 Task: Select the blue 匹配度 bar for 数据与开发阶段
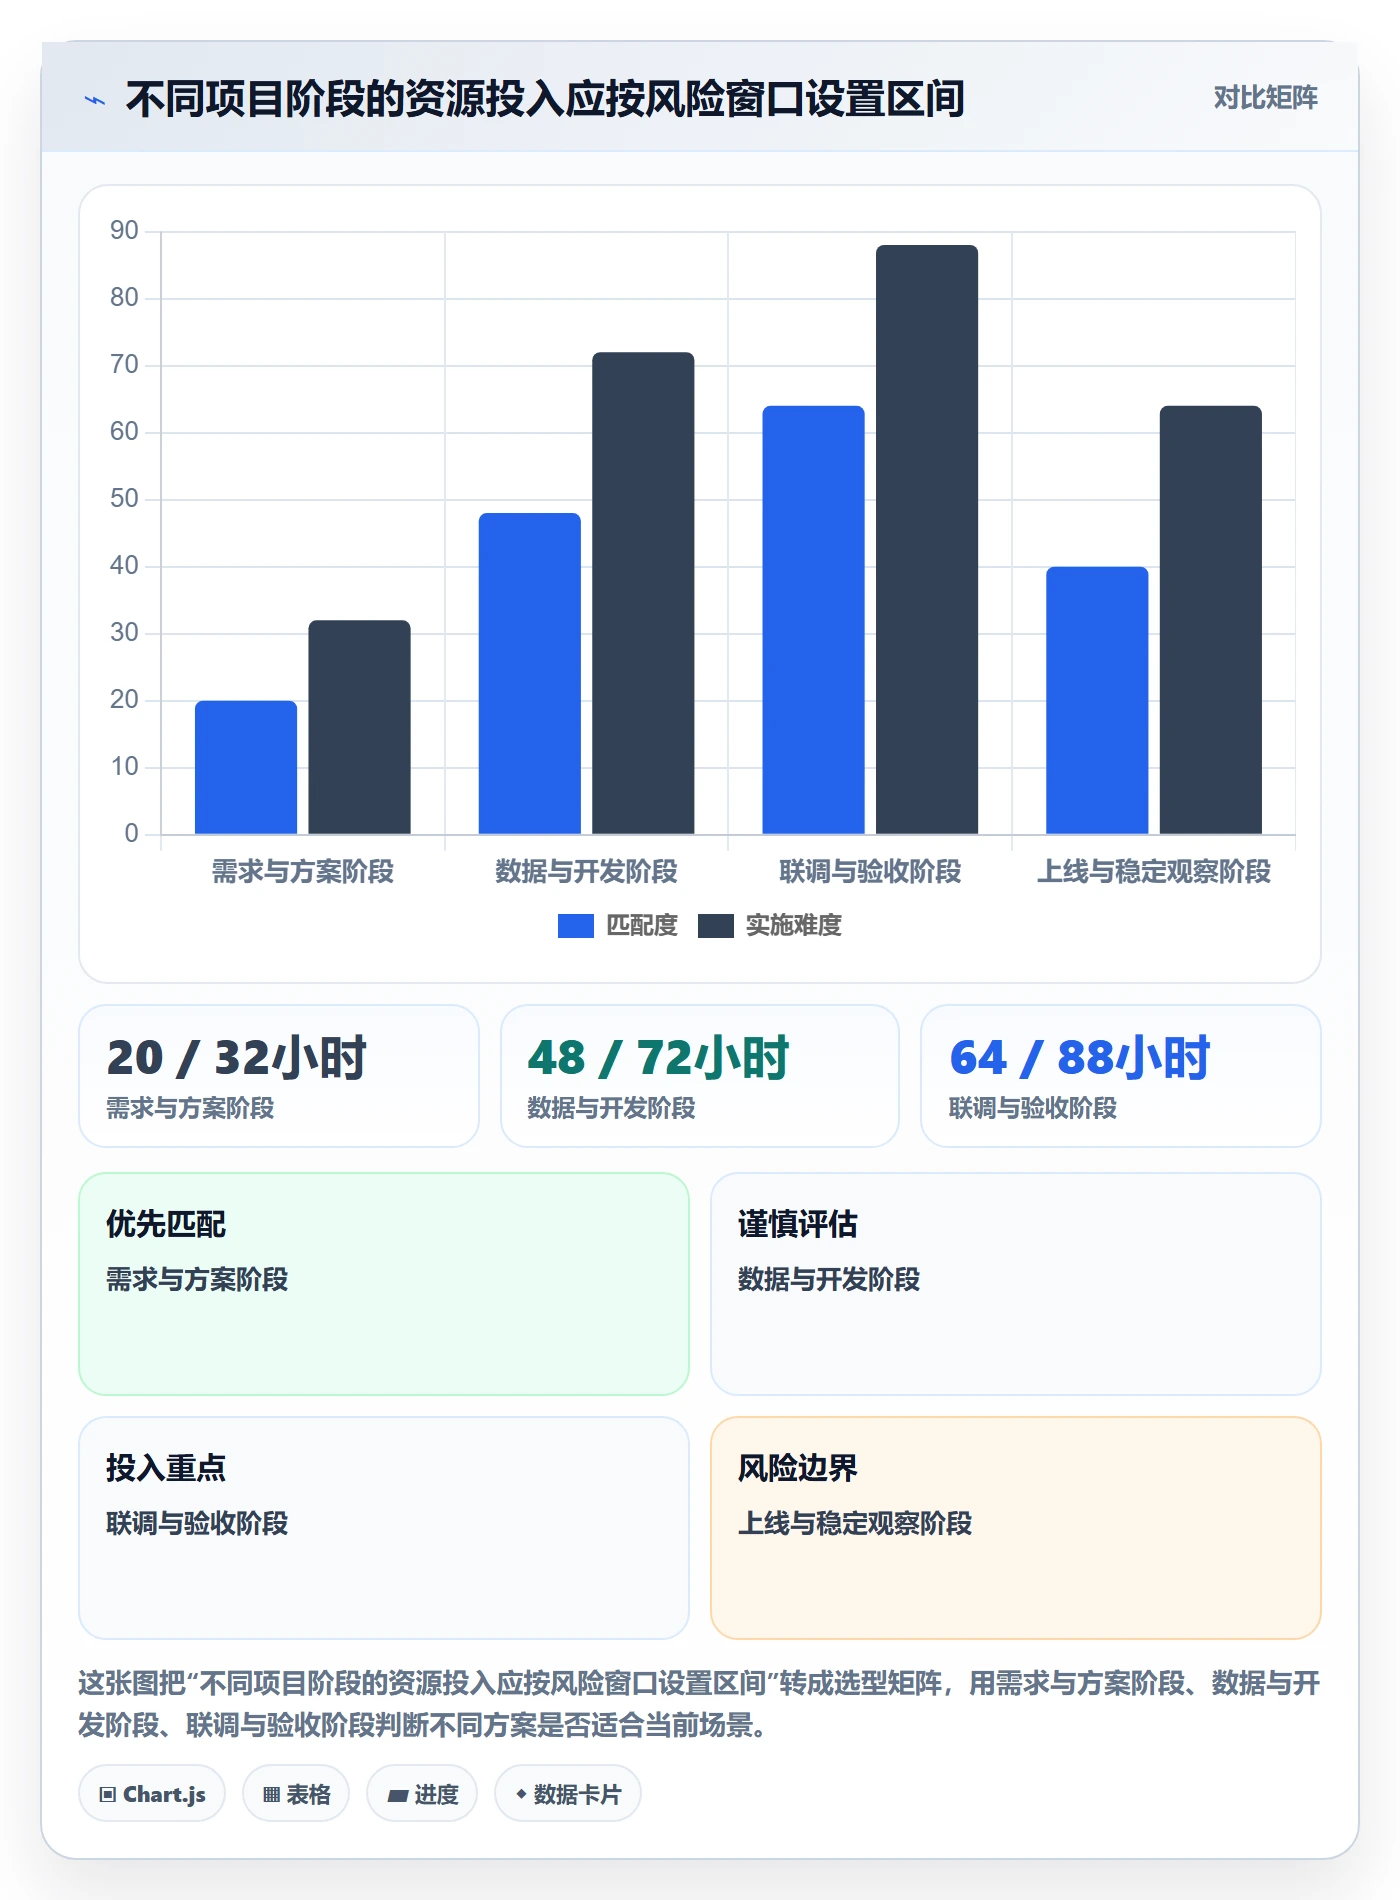coord(529,673)
